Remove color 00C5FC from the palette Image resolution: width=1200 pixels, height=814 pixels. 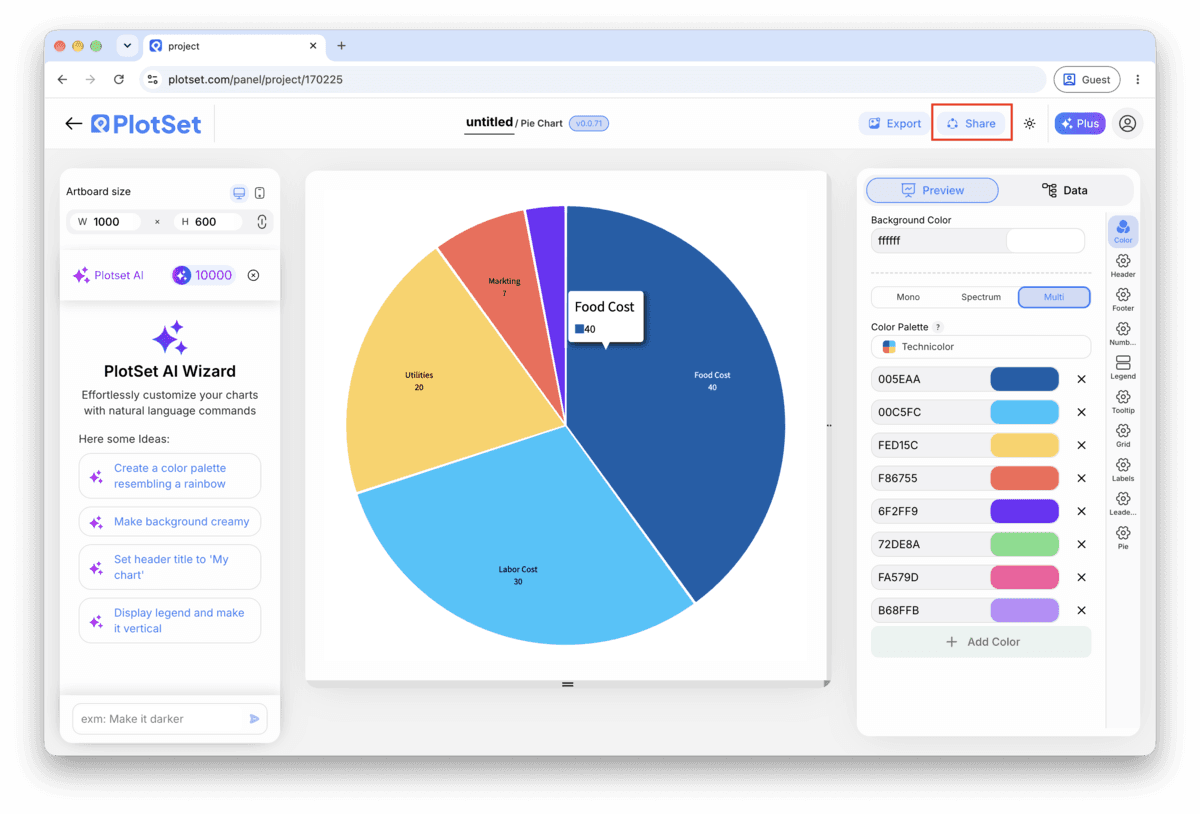1081,412
